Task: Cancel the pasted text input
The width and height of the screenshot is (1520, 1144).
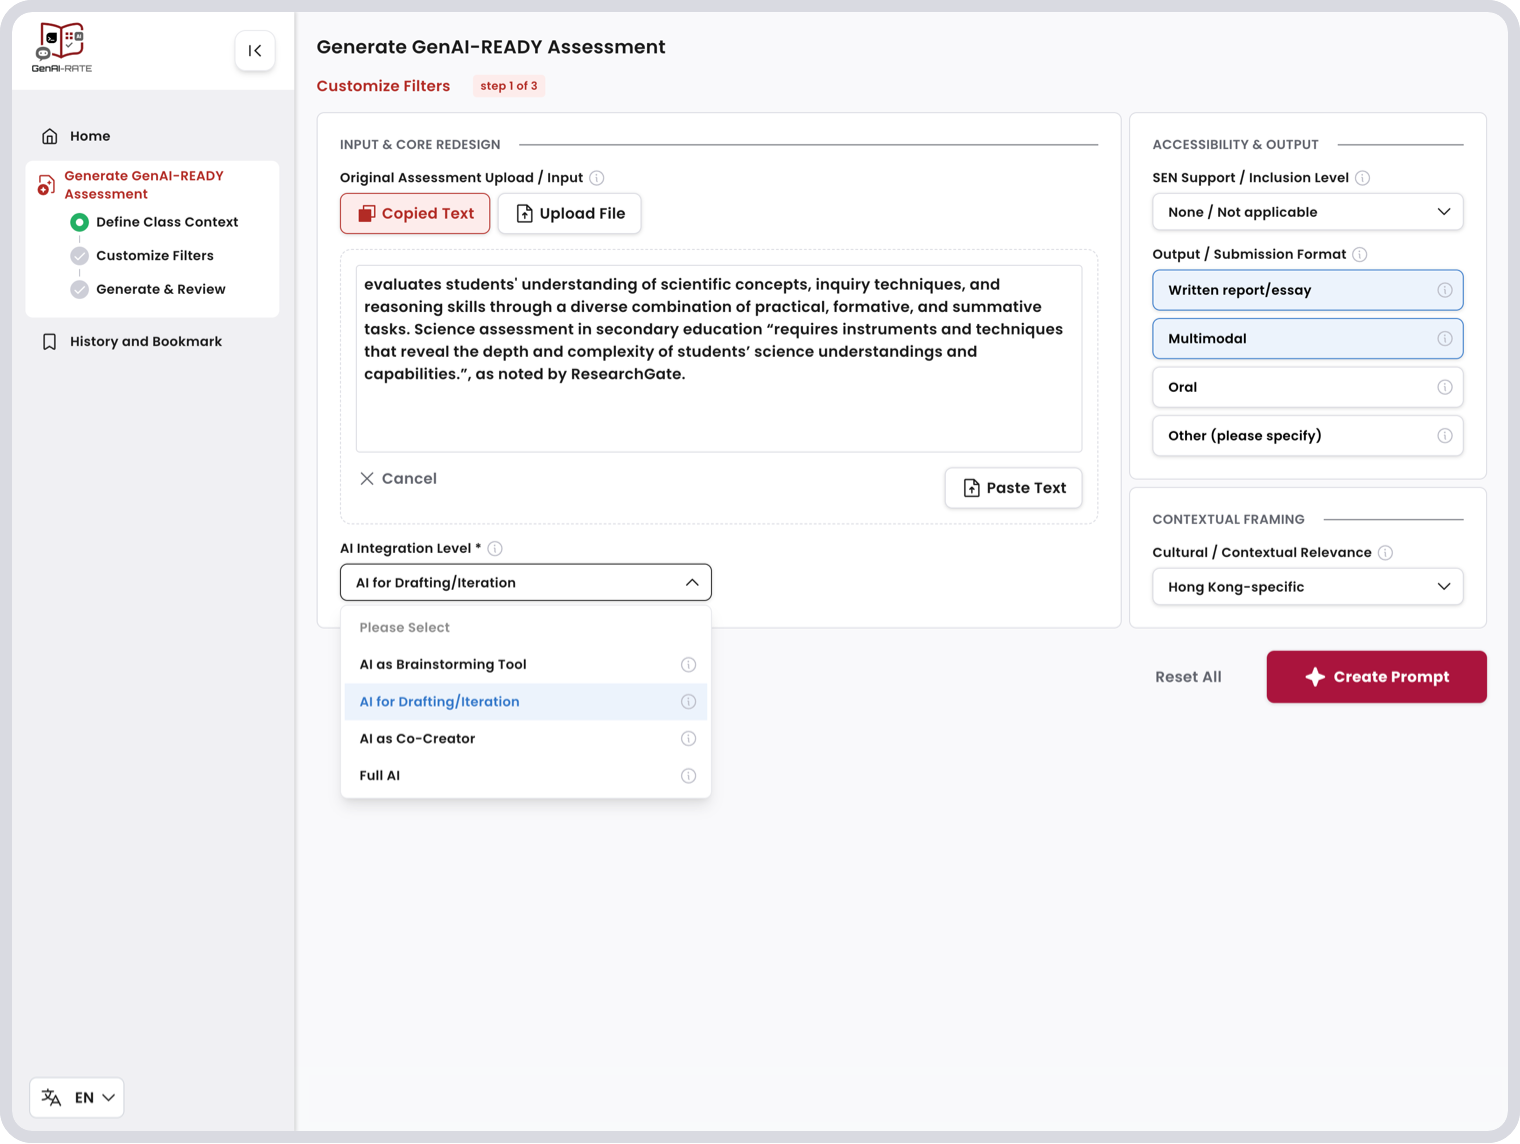Action: pos(398,479)
